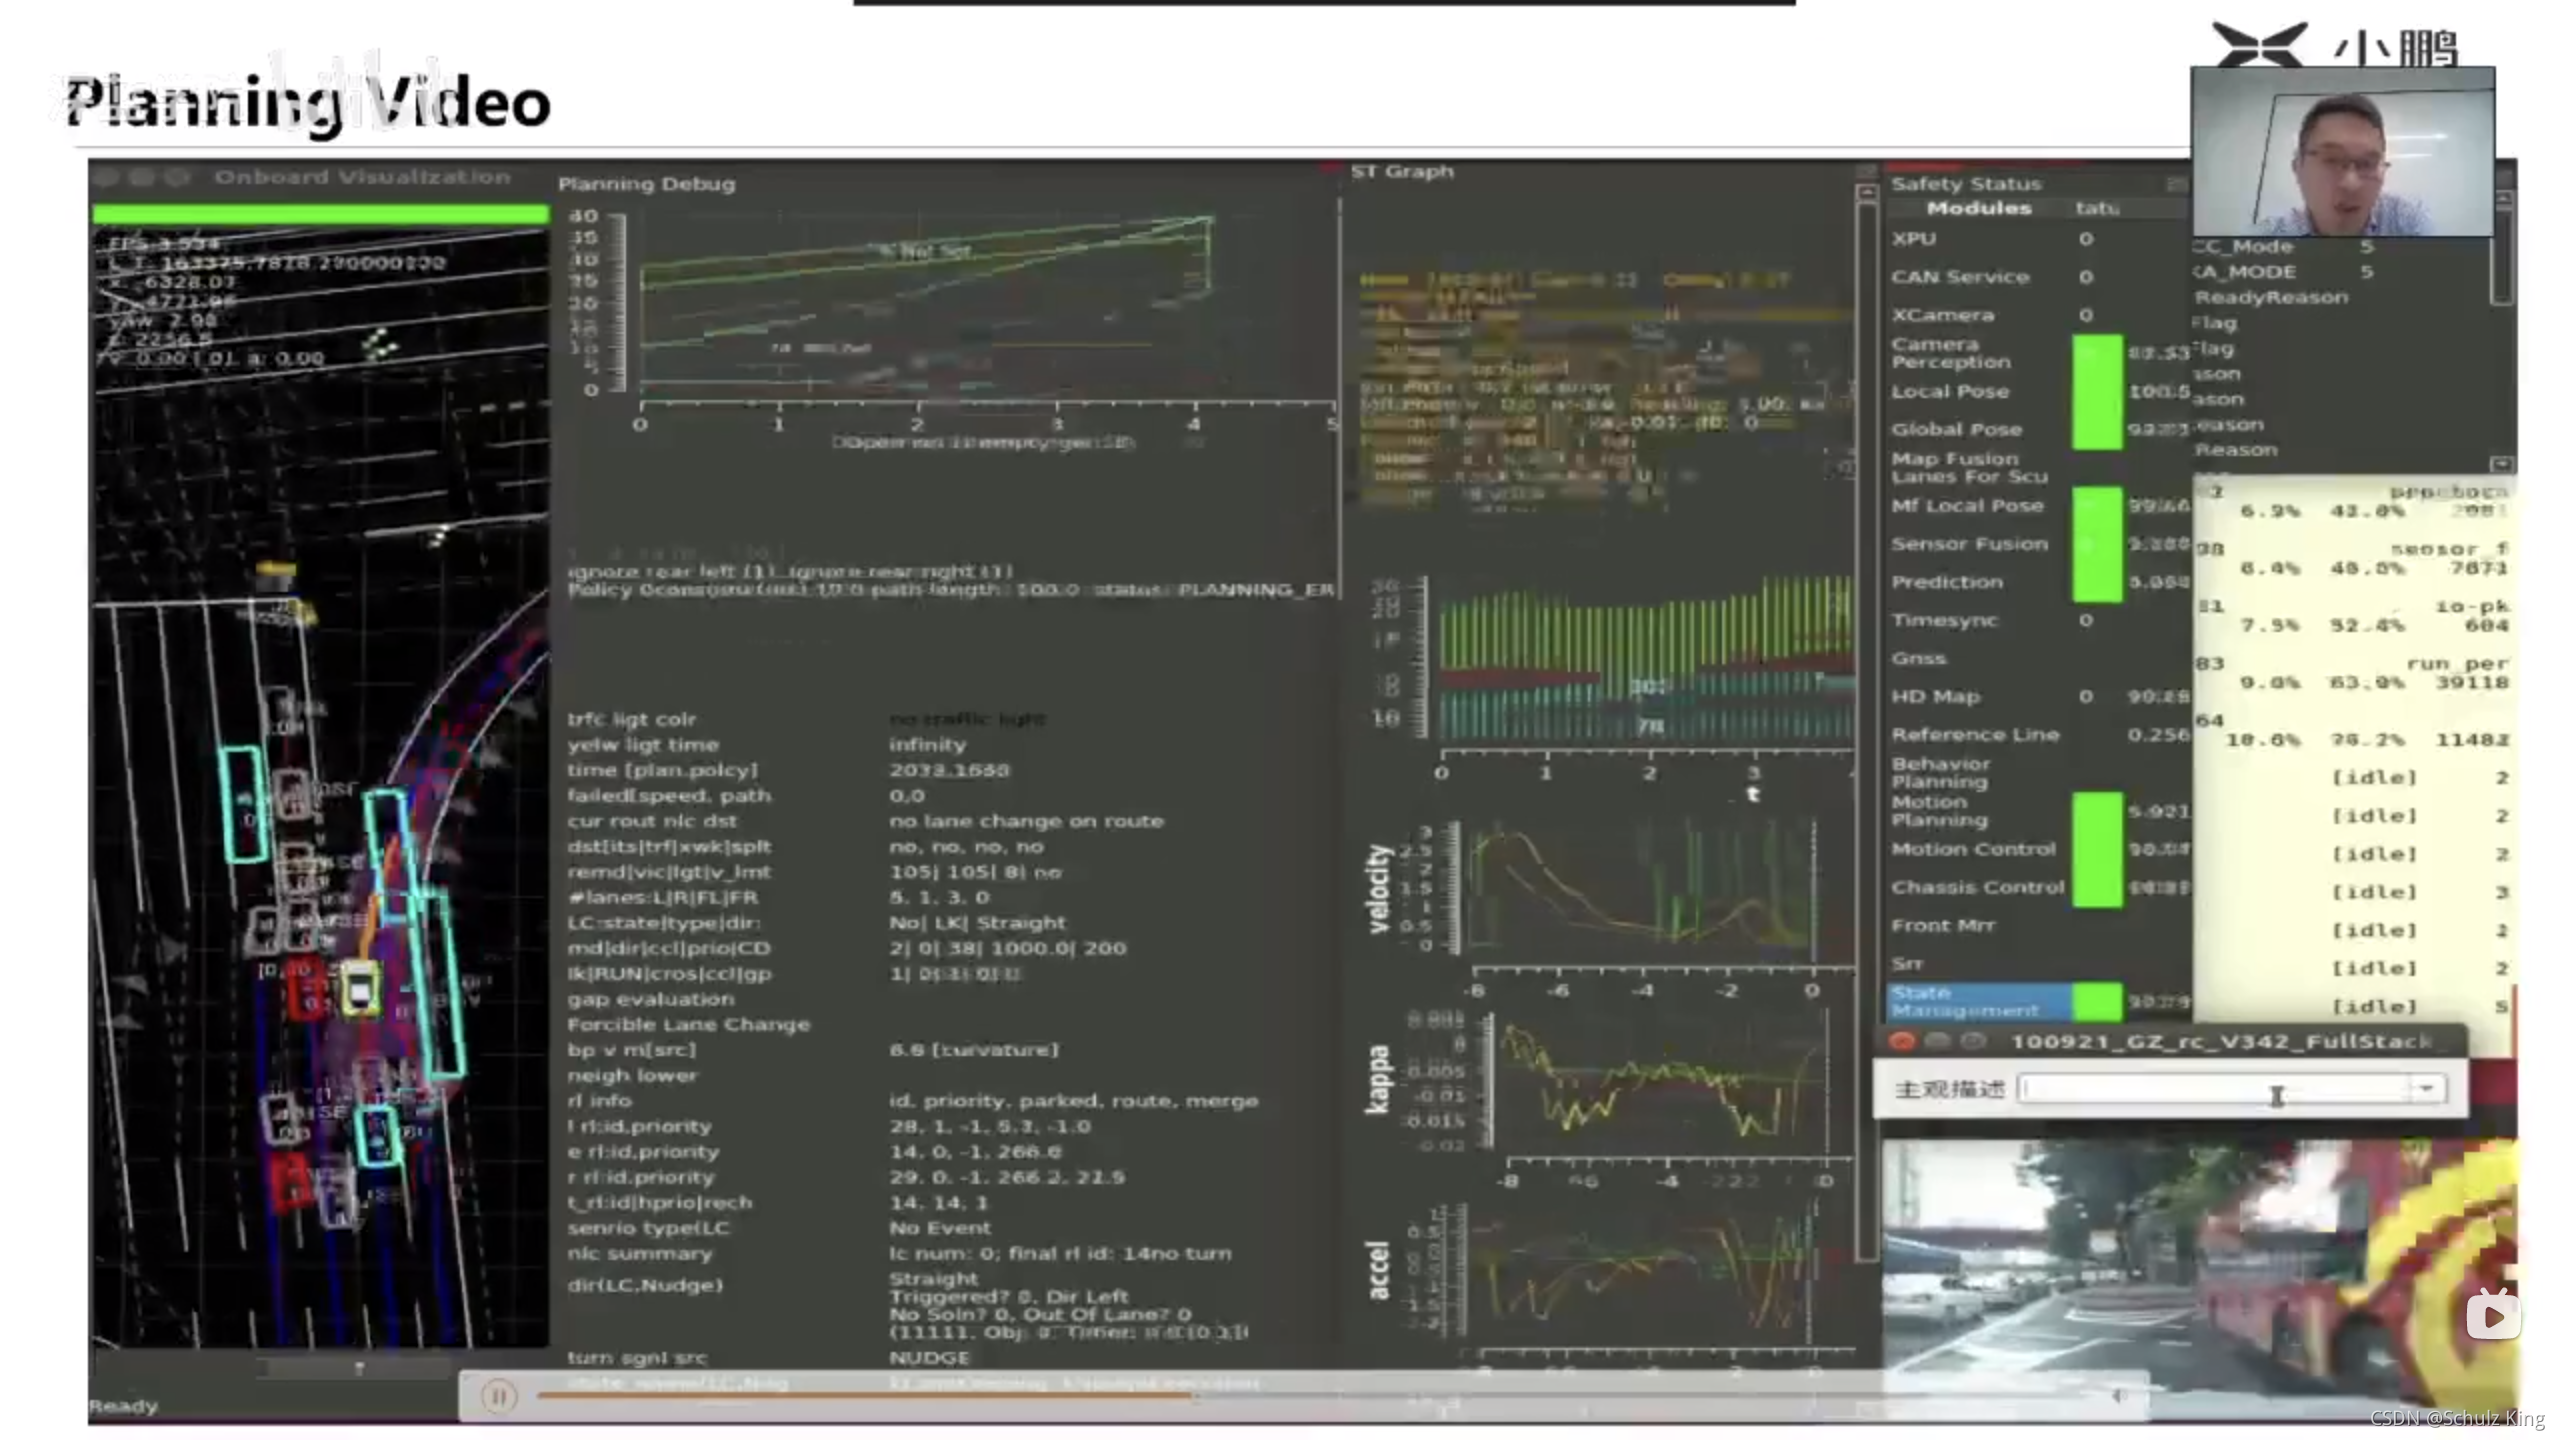
Task: Click the Bilibili play logo icon
Action: (2492, 1314)
